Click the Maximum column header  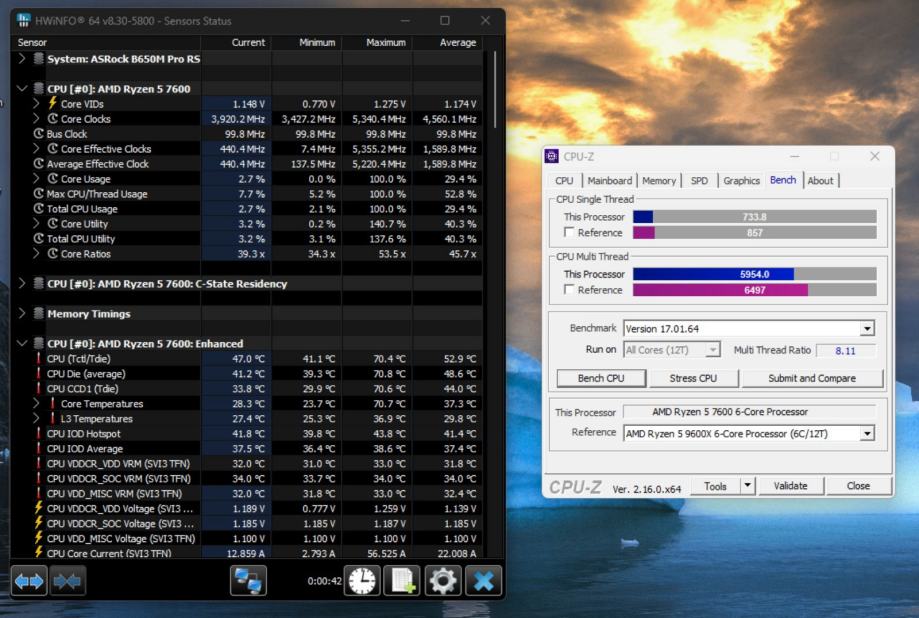click(x=385, y=43)
